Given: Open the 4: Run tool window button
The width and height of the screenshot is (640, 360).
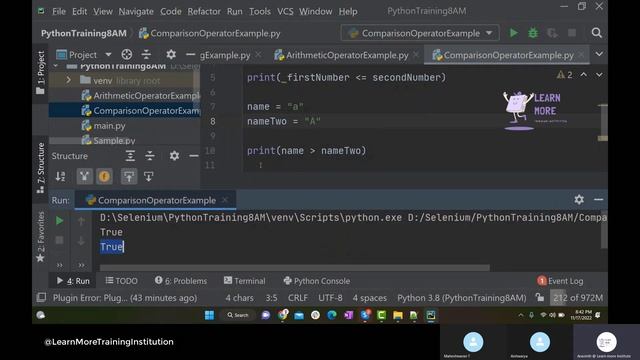Looking at the screenshot, I should [x=73, y=281].
